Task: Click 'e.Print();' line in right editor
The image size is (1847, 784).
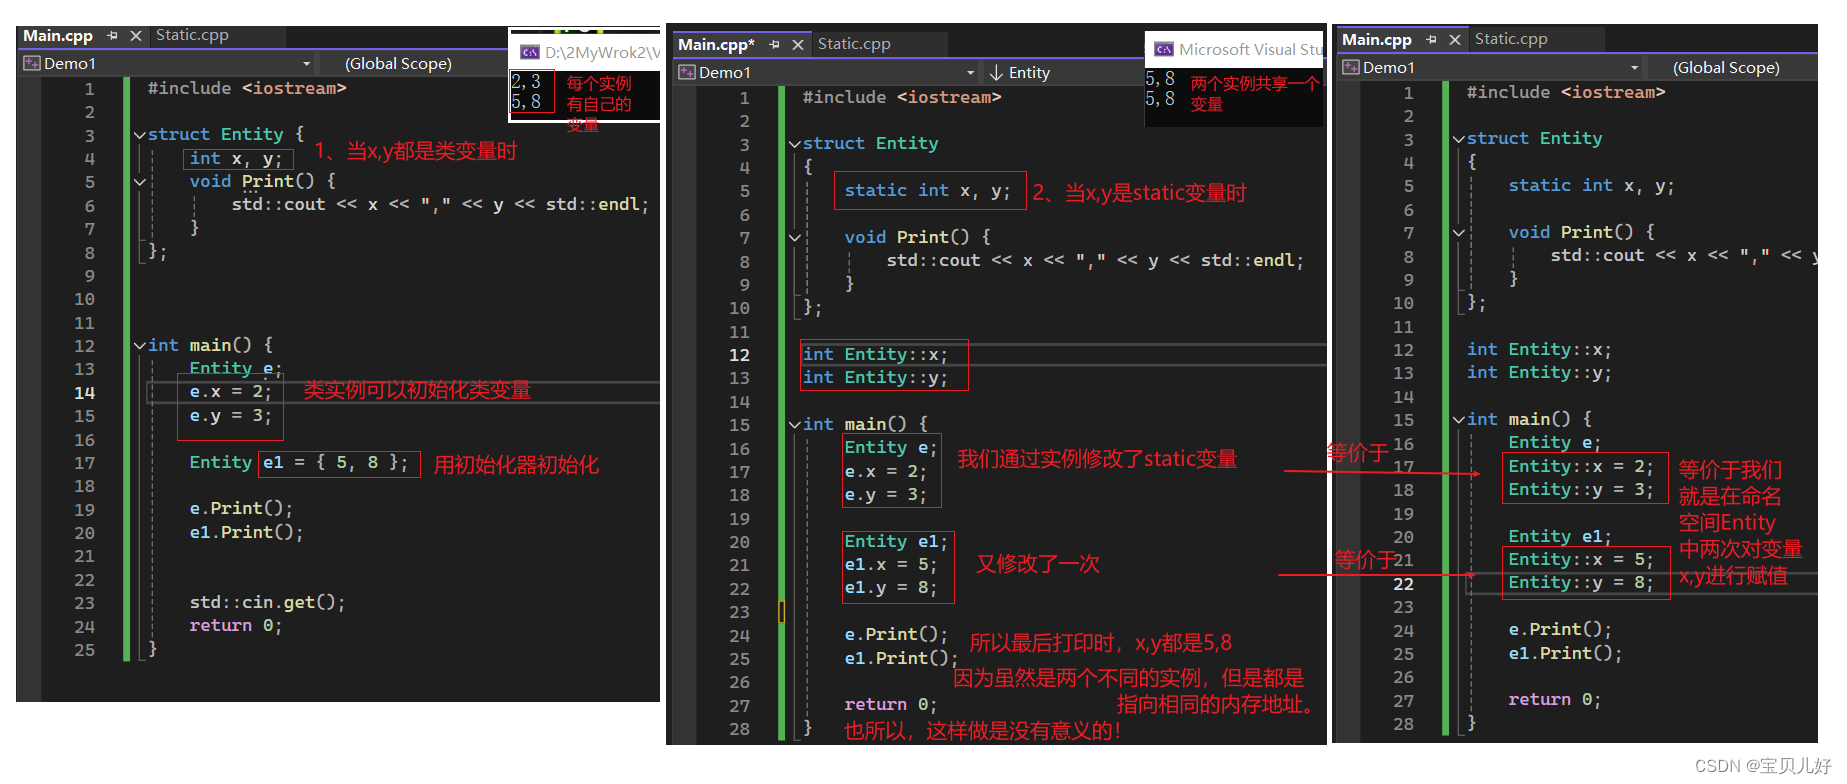Action: pyautogui.click(x=1560, y=629)
